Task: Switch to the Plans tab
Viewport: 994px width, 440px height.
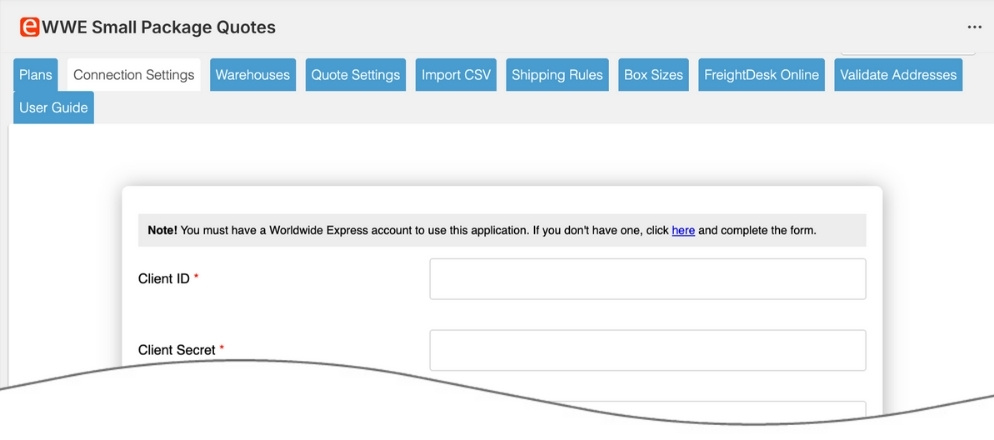Action: pyautogui.click(x=36, y=75)
